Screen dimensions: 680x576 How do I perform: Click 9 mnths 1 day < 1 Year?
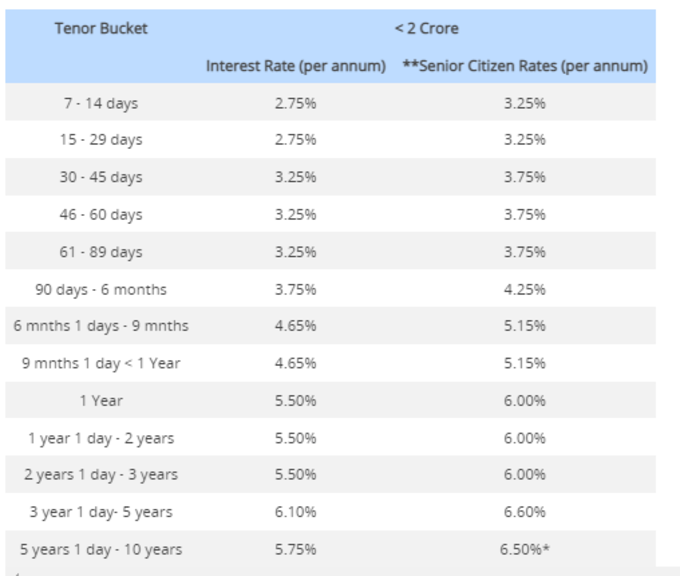tap(101, 363)
